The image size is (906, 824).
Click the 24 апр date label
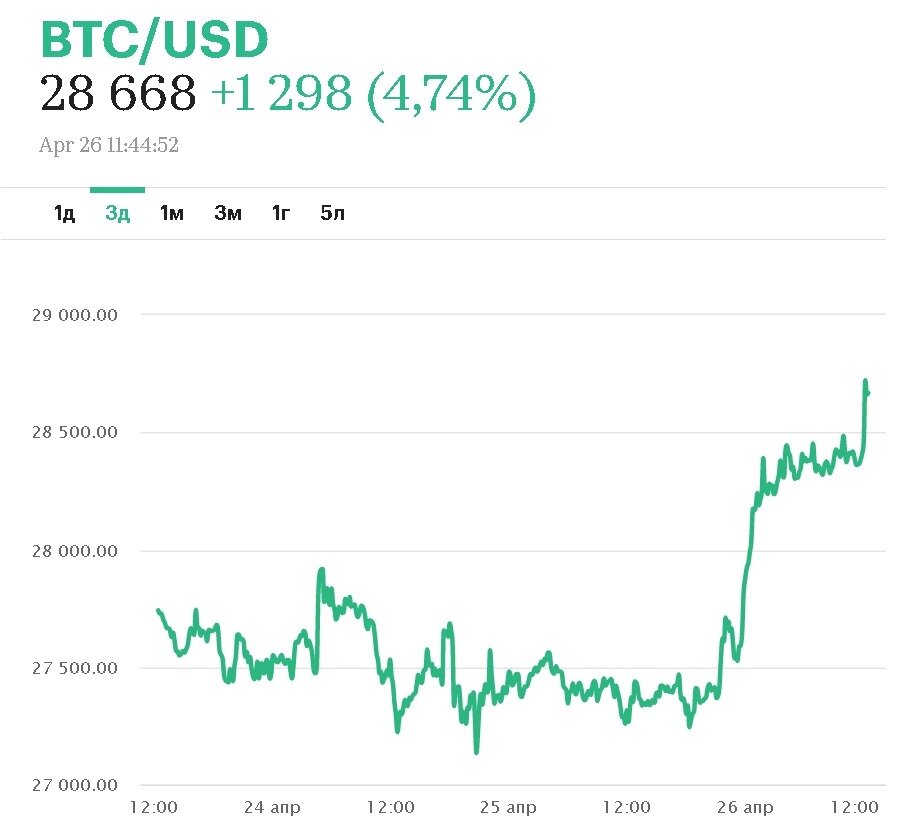point(271,807)
